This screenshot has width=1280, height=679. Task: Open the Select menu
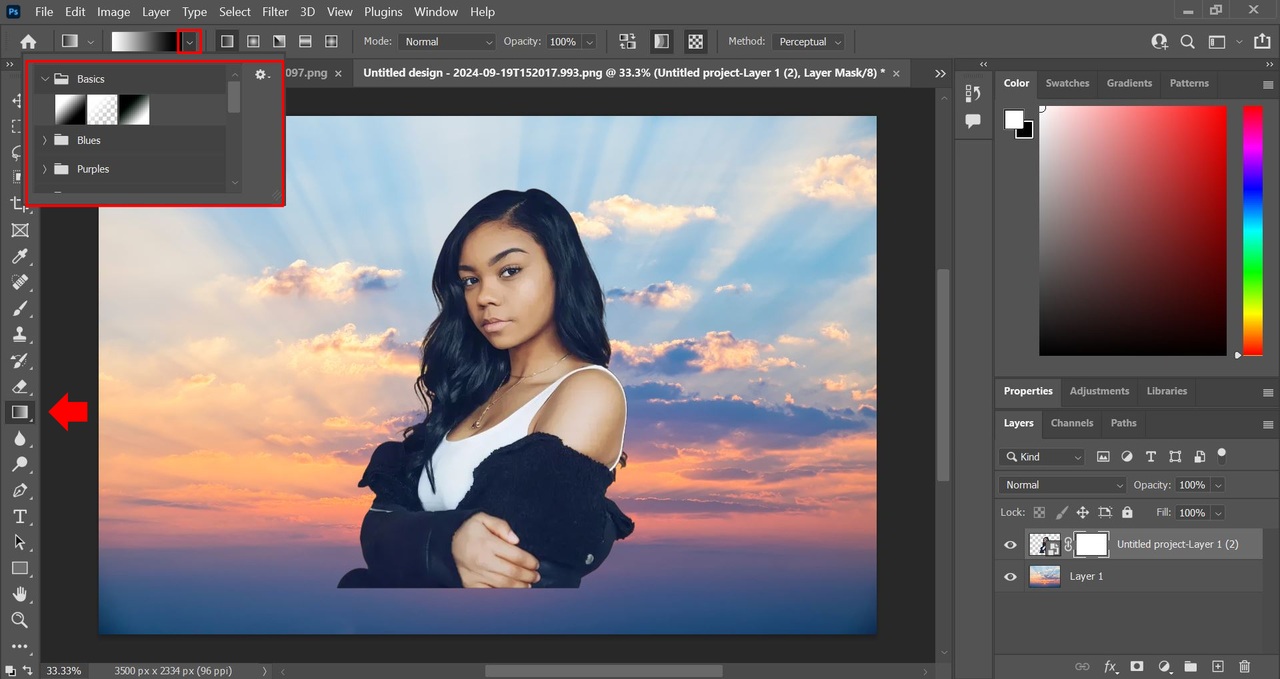click(x=235, y=12)
